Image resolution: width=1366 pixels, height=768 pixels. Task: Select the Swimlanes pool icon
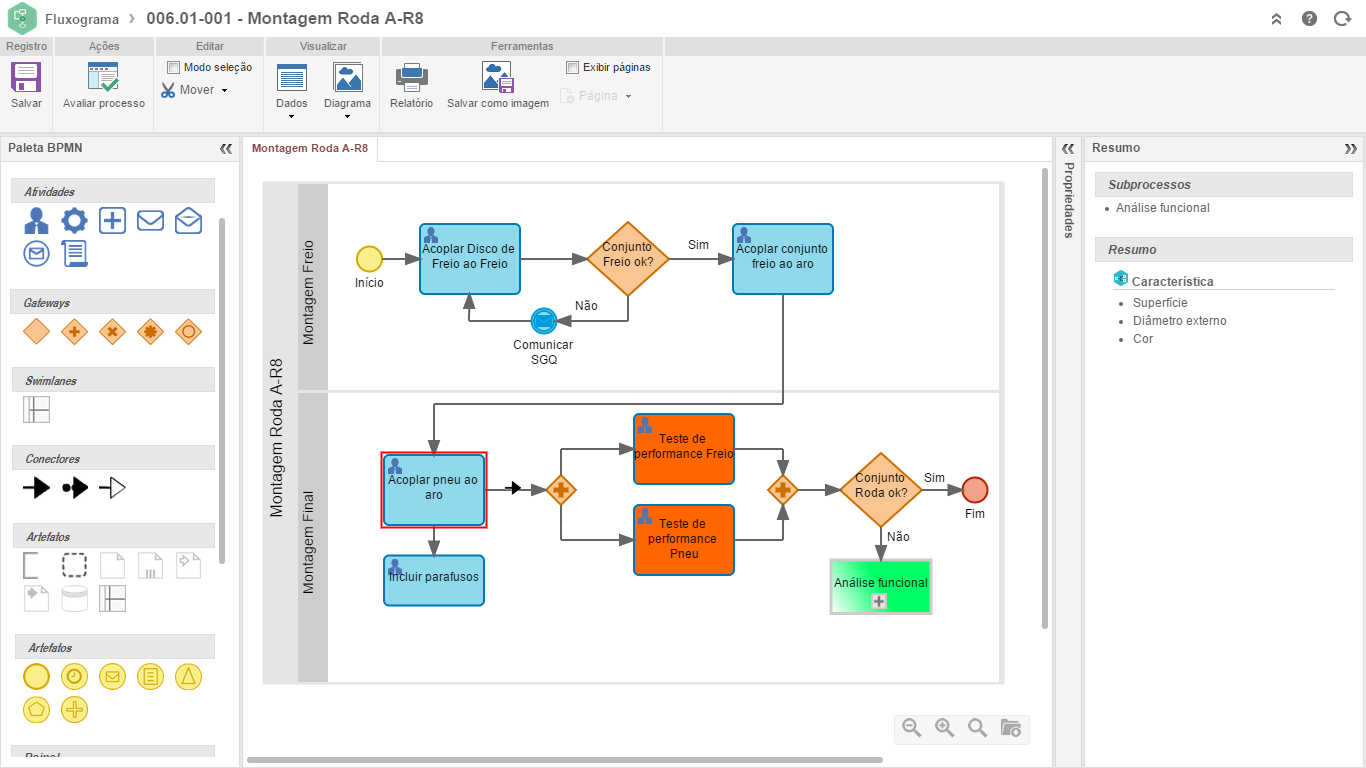pyautogui.click(x=37, y=409)
